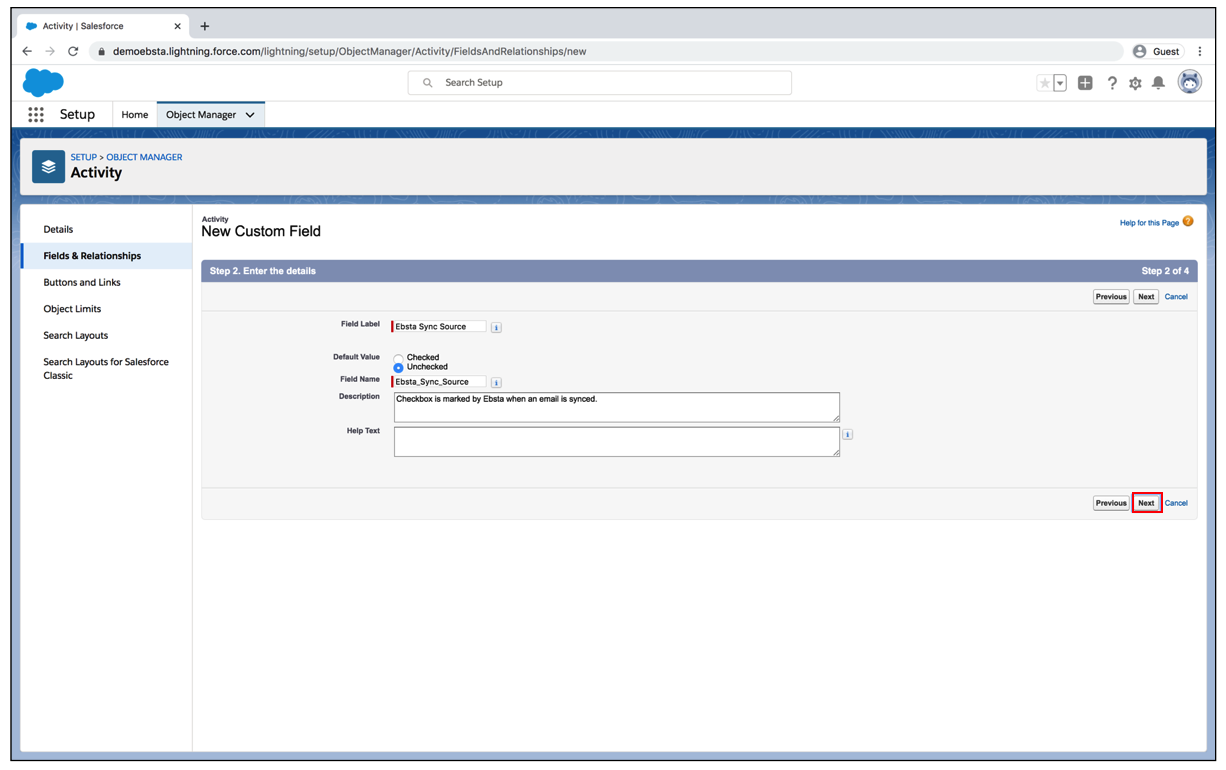Open the user profile avatar
The width and height of the screenshot is (1226, 770).
click(1189, 83)
